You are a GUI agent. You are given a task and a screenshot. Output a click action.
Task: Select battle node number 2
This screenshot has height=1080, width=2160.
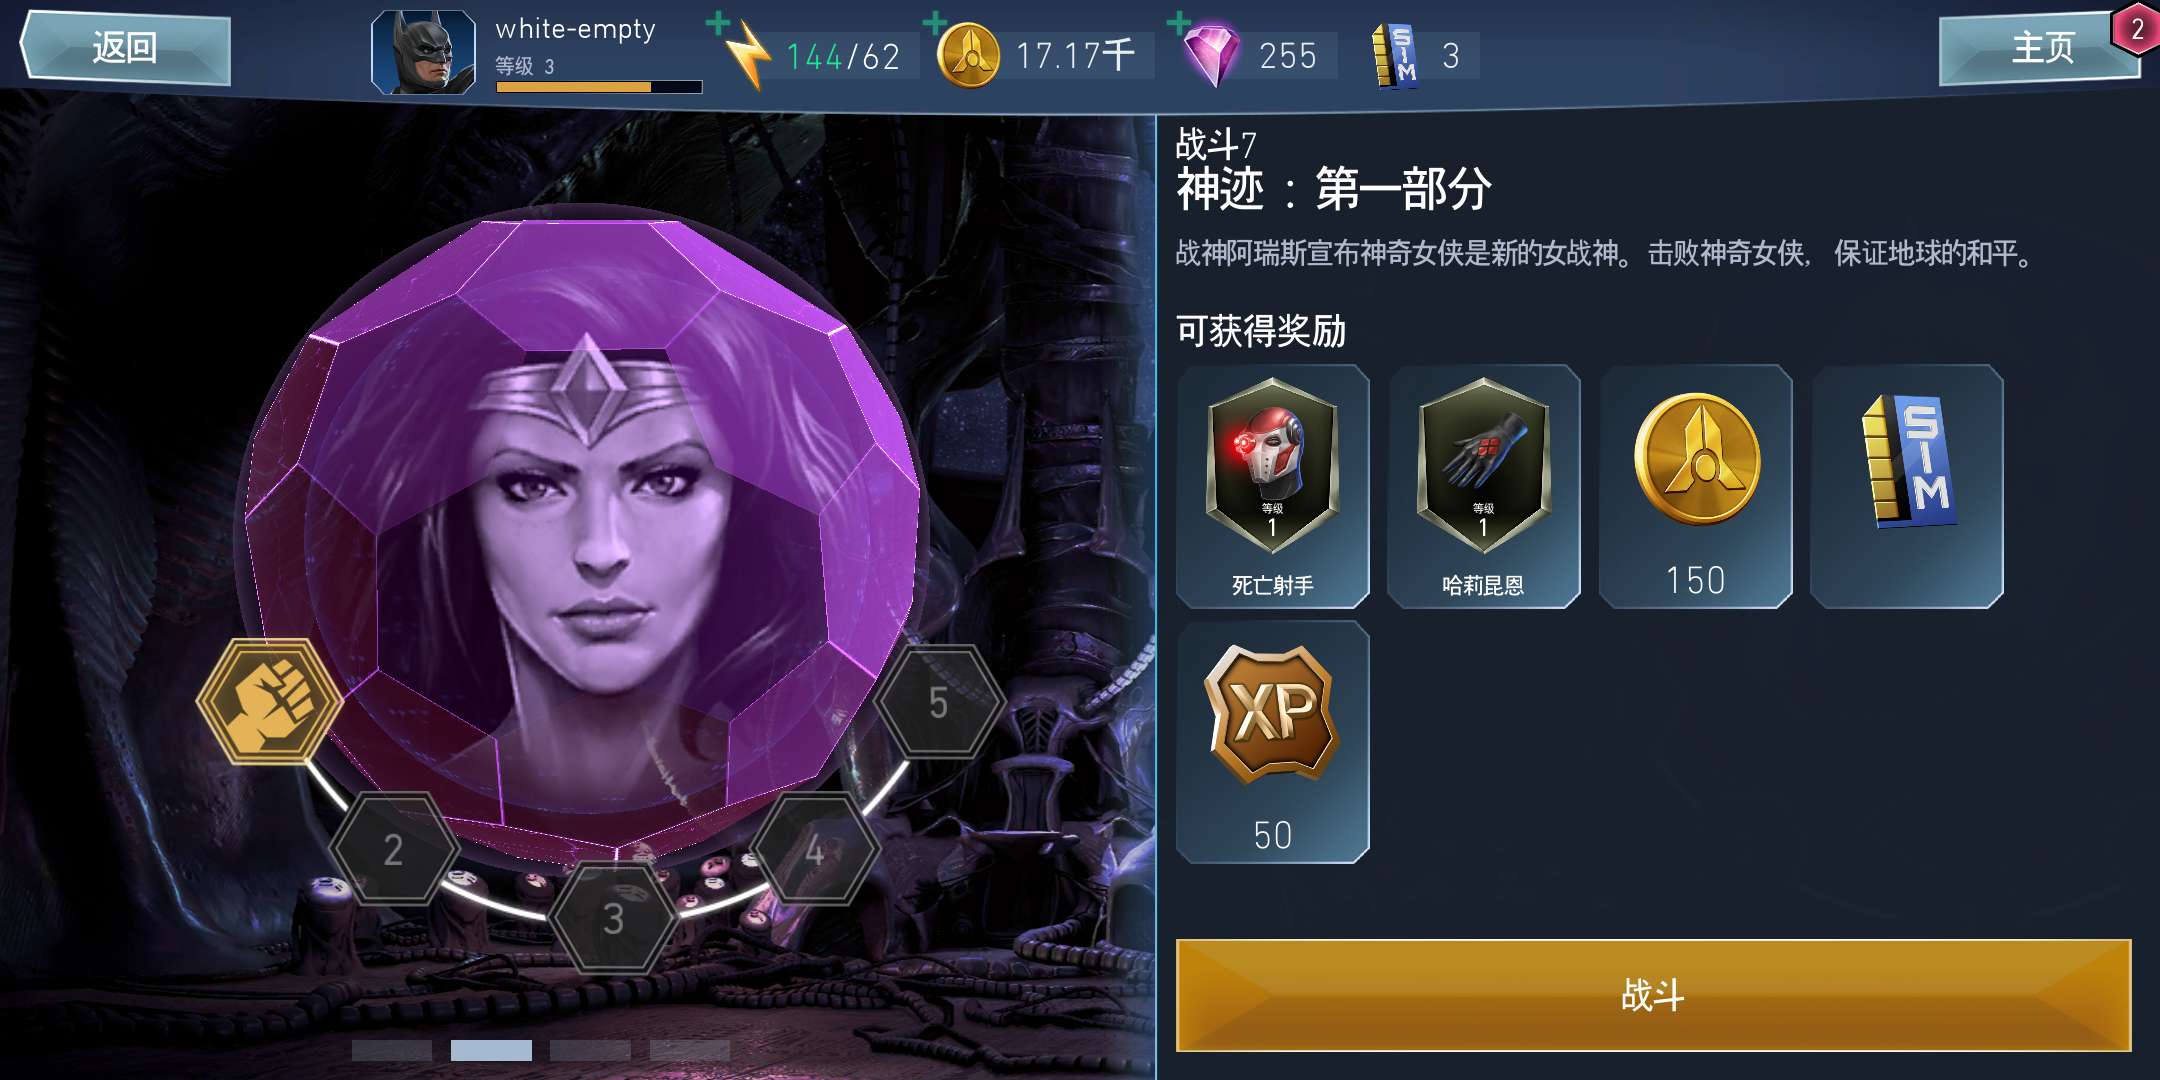[x=394, y=849]
